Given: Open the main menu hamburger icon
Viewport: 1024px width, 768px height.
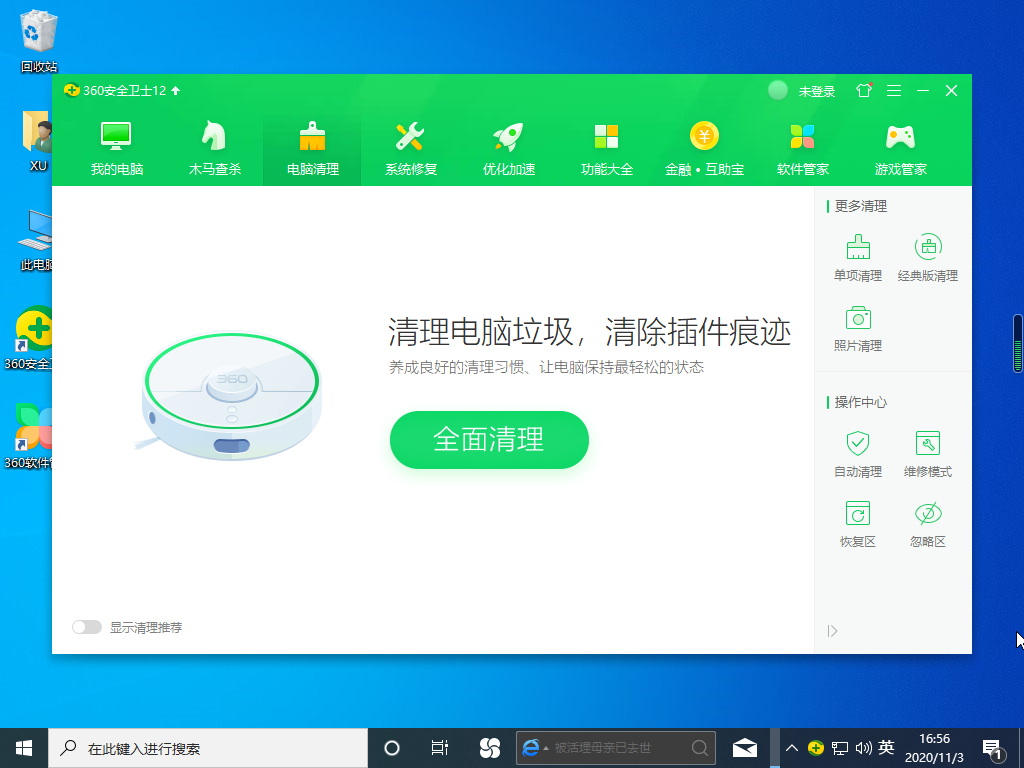Looking at the screenshot, I should [x=894, y=90].
